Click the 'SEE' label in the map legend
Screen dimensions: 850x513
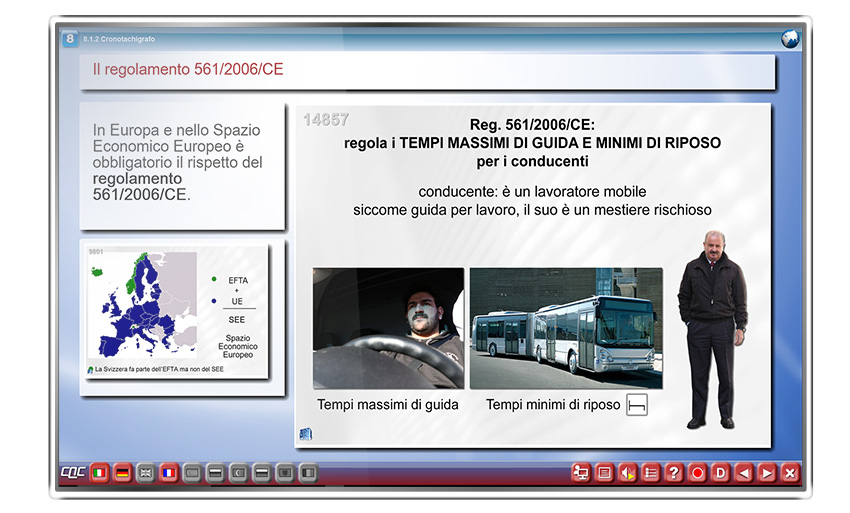pyautogui.click(x=236, y=319)
